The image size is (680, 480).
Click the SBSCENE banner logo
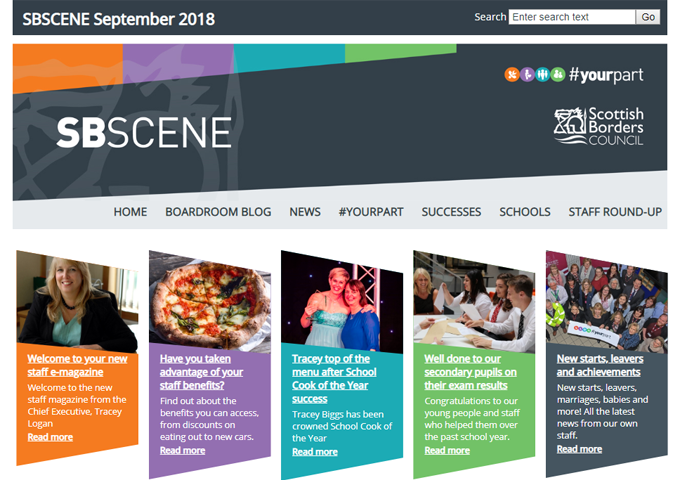144,132
